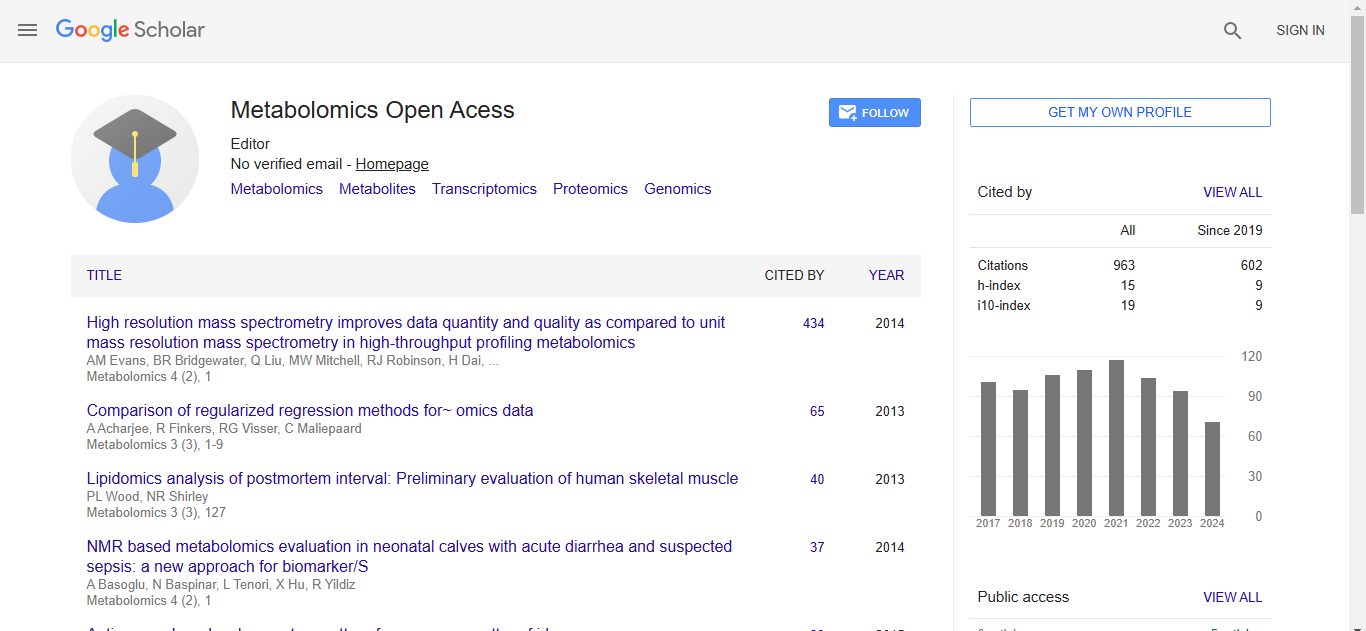Screen dimensions: 1366x631
Task: Sort articles by Title column header
Action: pyautogui.click(x=104, y=275)
